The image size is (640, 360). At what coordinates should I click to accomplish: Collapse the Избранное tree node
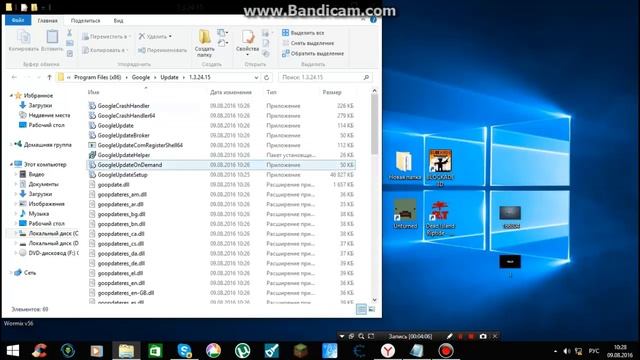click(11, 96)
